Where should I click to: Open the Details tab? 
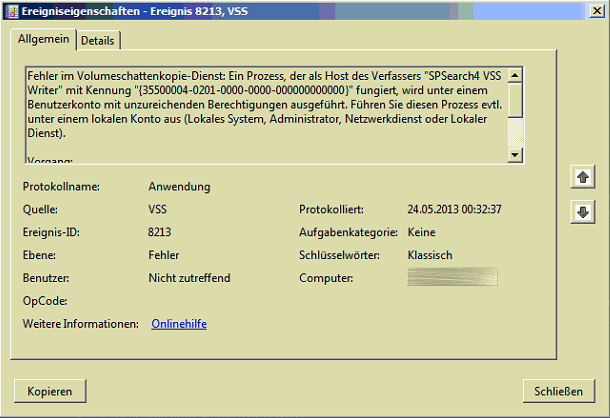(98, 40)
